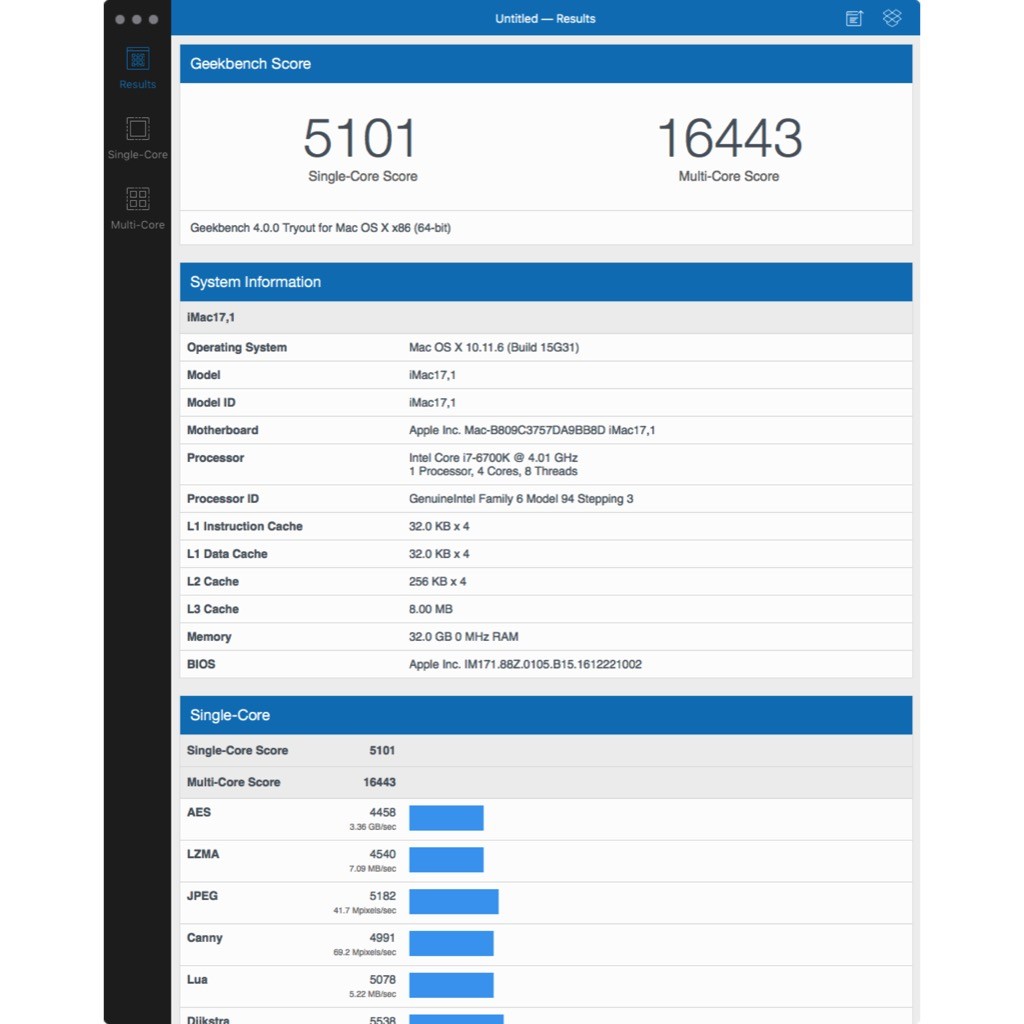Screen dimensions: 1024x1024
Task: Click the Model ID value iMac17,1
Action: click(x=432, y=402)
